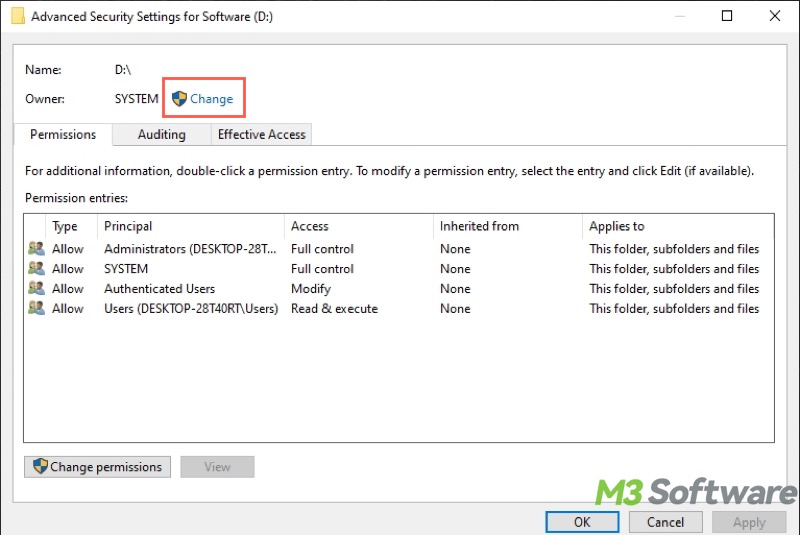Click the Cancel button
This screenshot has height=535, width=800.
tap(665, 522)
